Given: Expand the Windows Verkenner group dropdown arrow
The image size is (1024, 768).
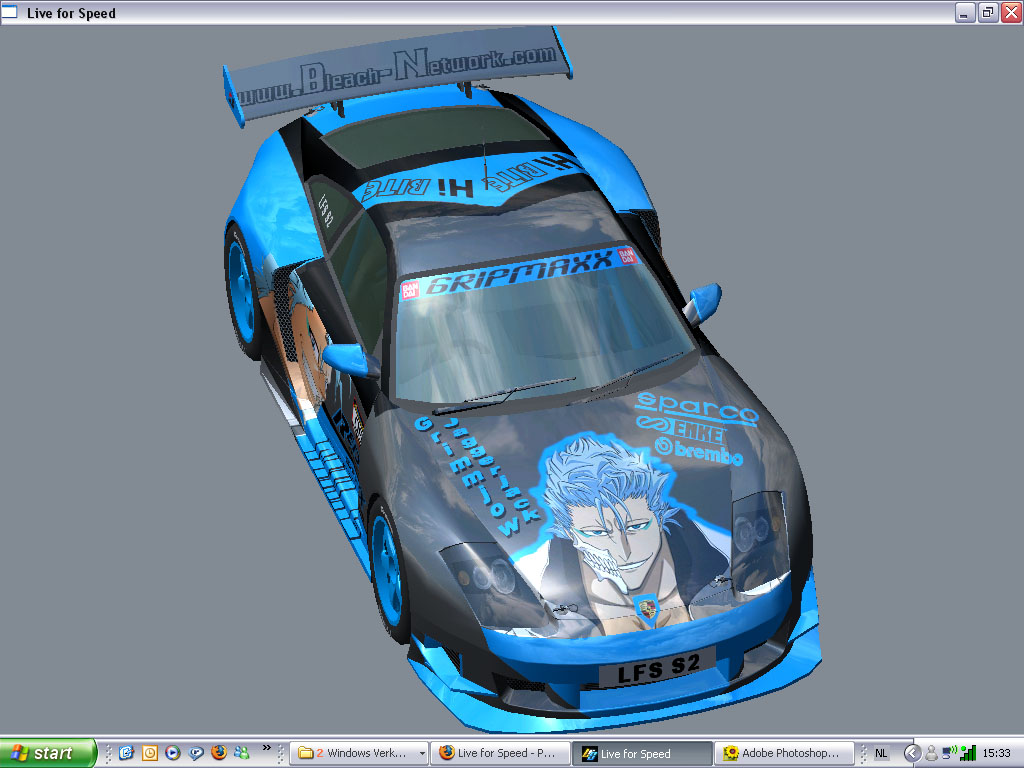Looking at the screenshot, I should 422,753.
